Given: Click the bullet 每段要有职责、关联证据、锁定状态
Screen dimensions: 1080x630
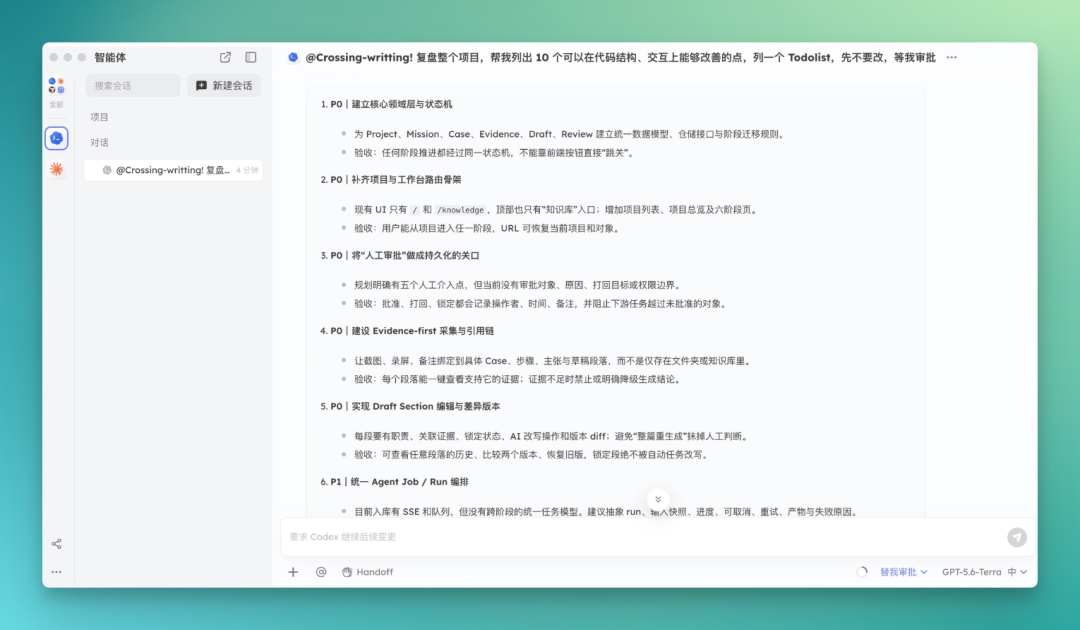Looking at the screenshot, I should (x=552, y=437).
